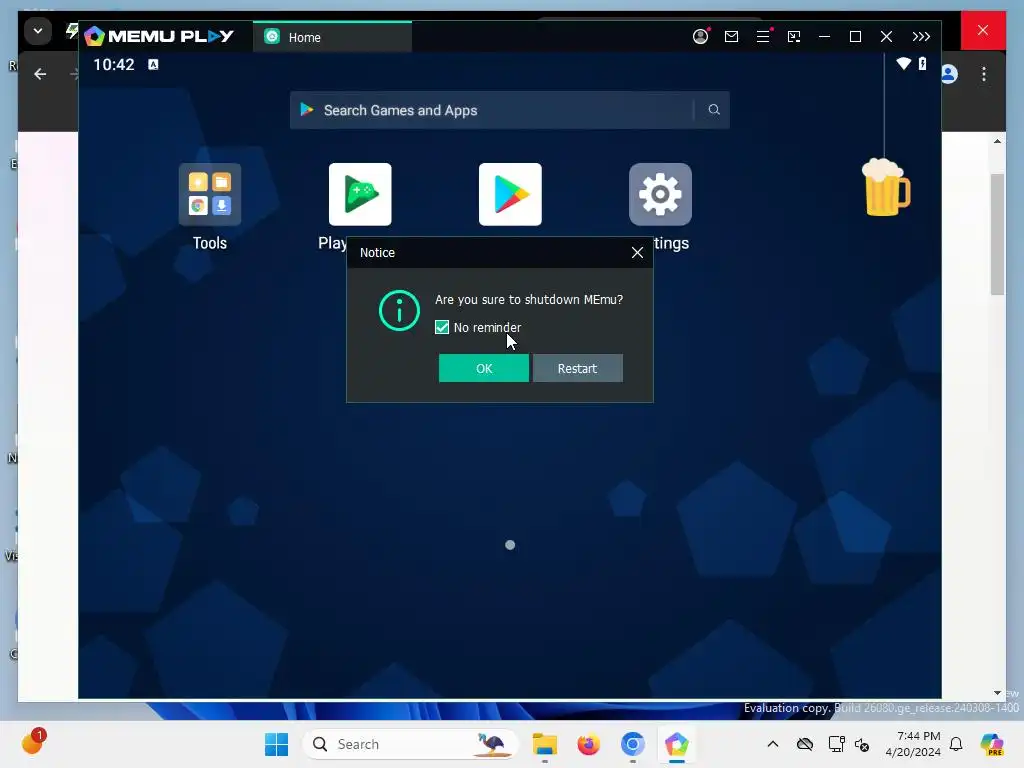This screenshot has height=768, width=1024.
Task: Click the Google Play triangle in search bar
Action: [306, 110]
